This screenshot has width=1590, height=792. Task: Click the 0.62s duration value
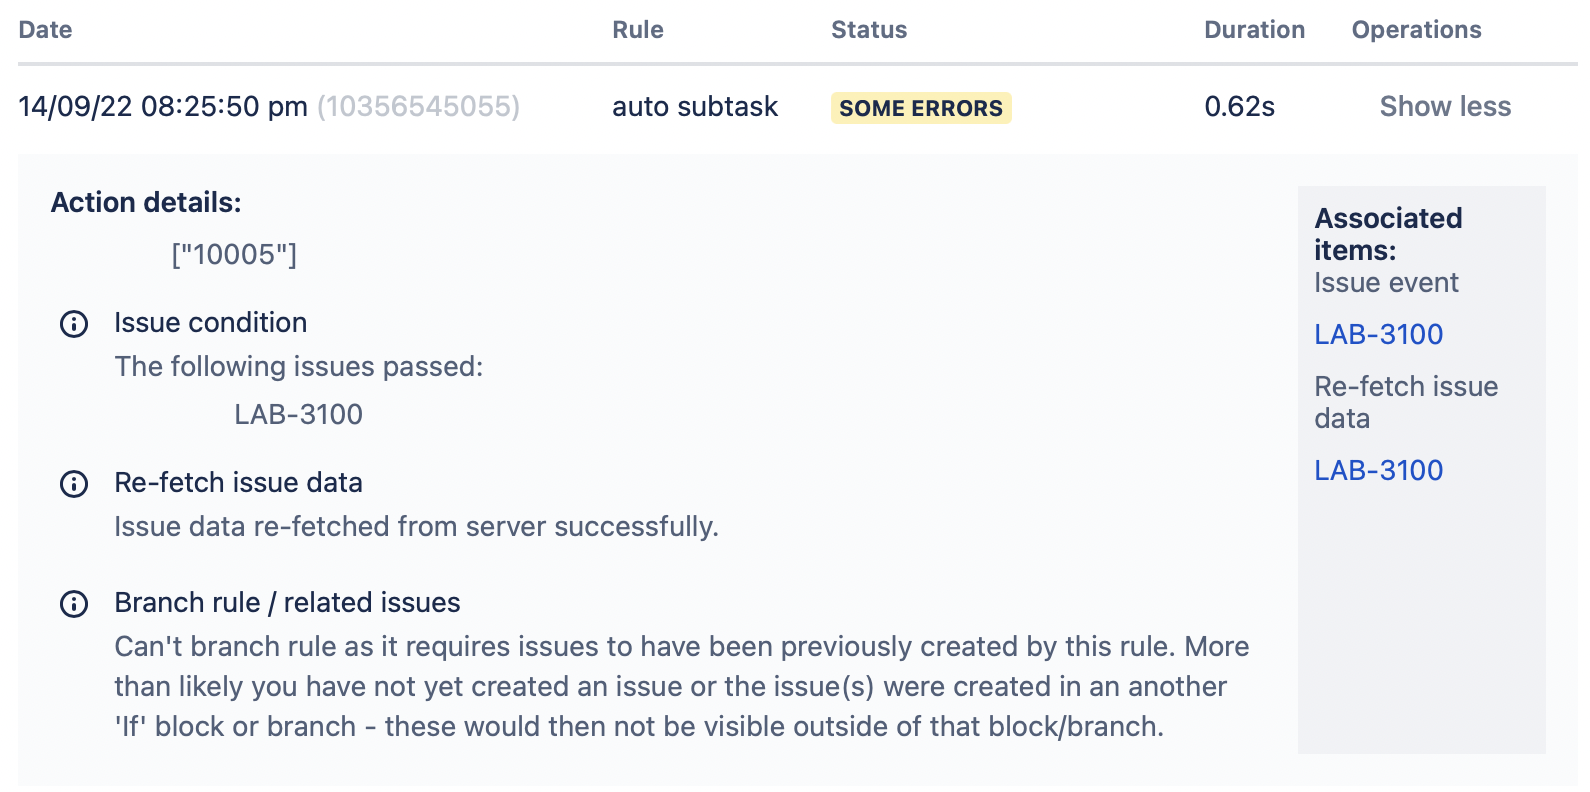point(1240,106)
